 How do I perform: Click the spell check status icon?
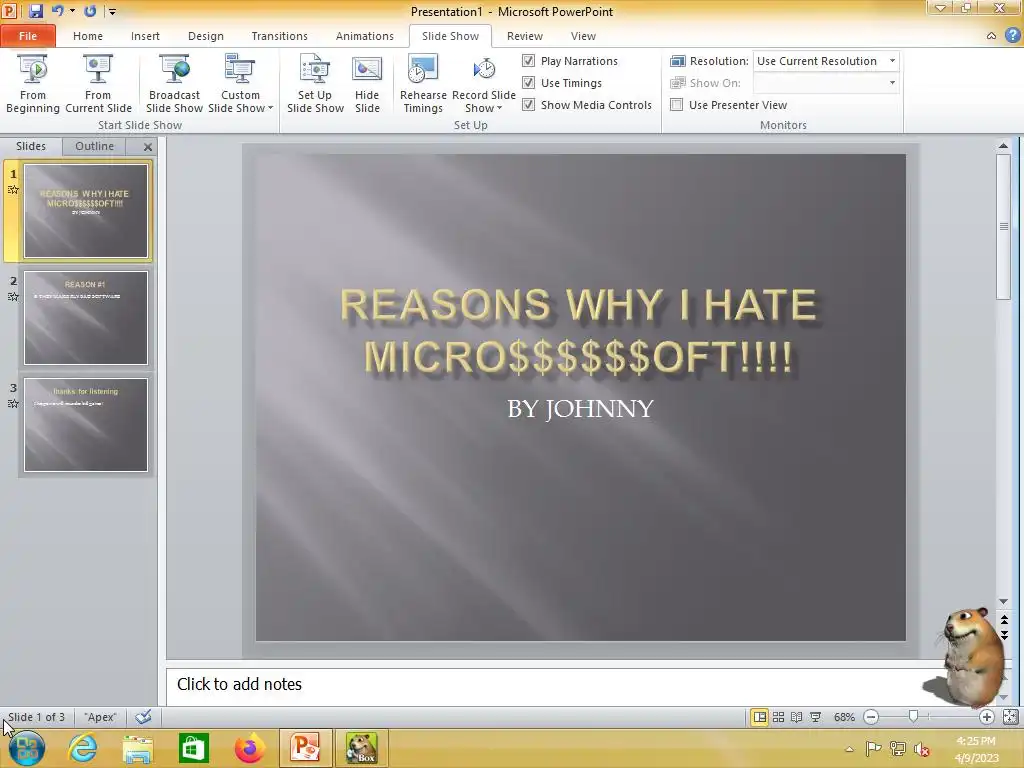click(x=143, y=717)
